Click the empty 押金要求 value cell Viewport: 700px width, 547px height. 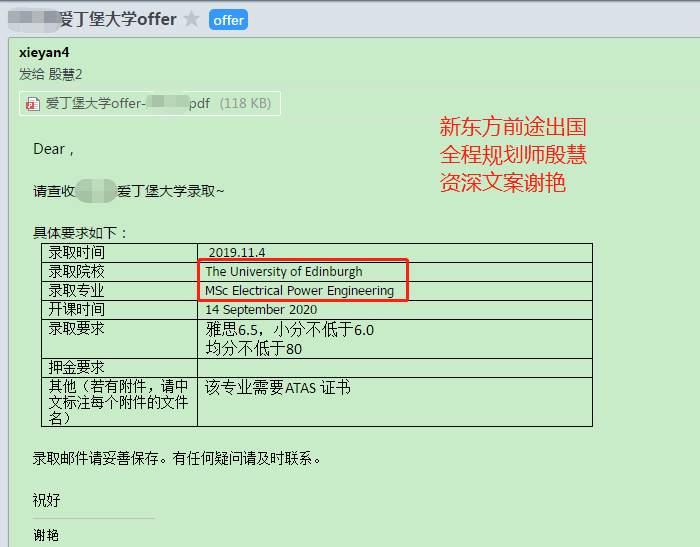point(395,368)
